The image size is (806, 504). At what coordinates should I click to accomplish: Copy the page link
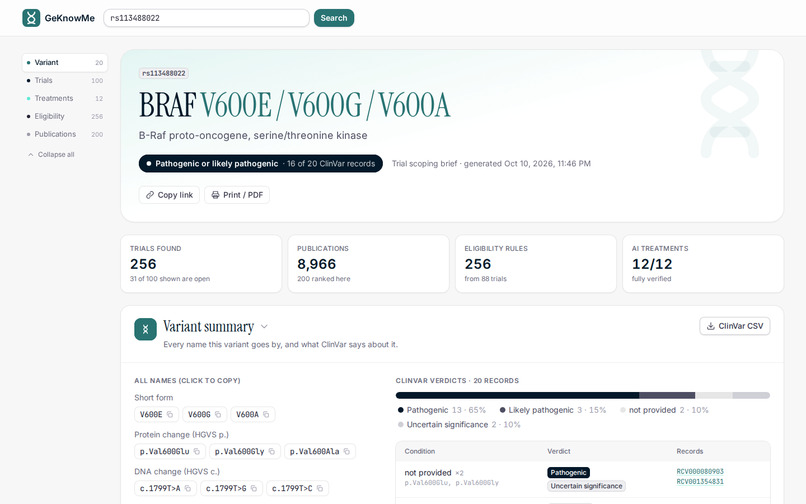coord(169,195)
